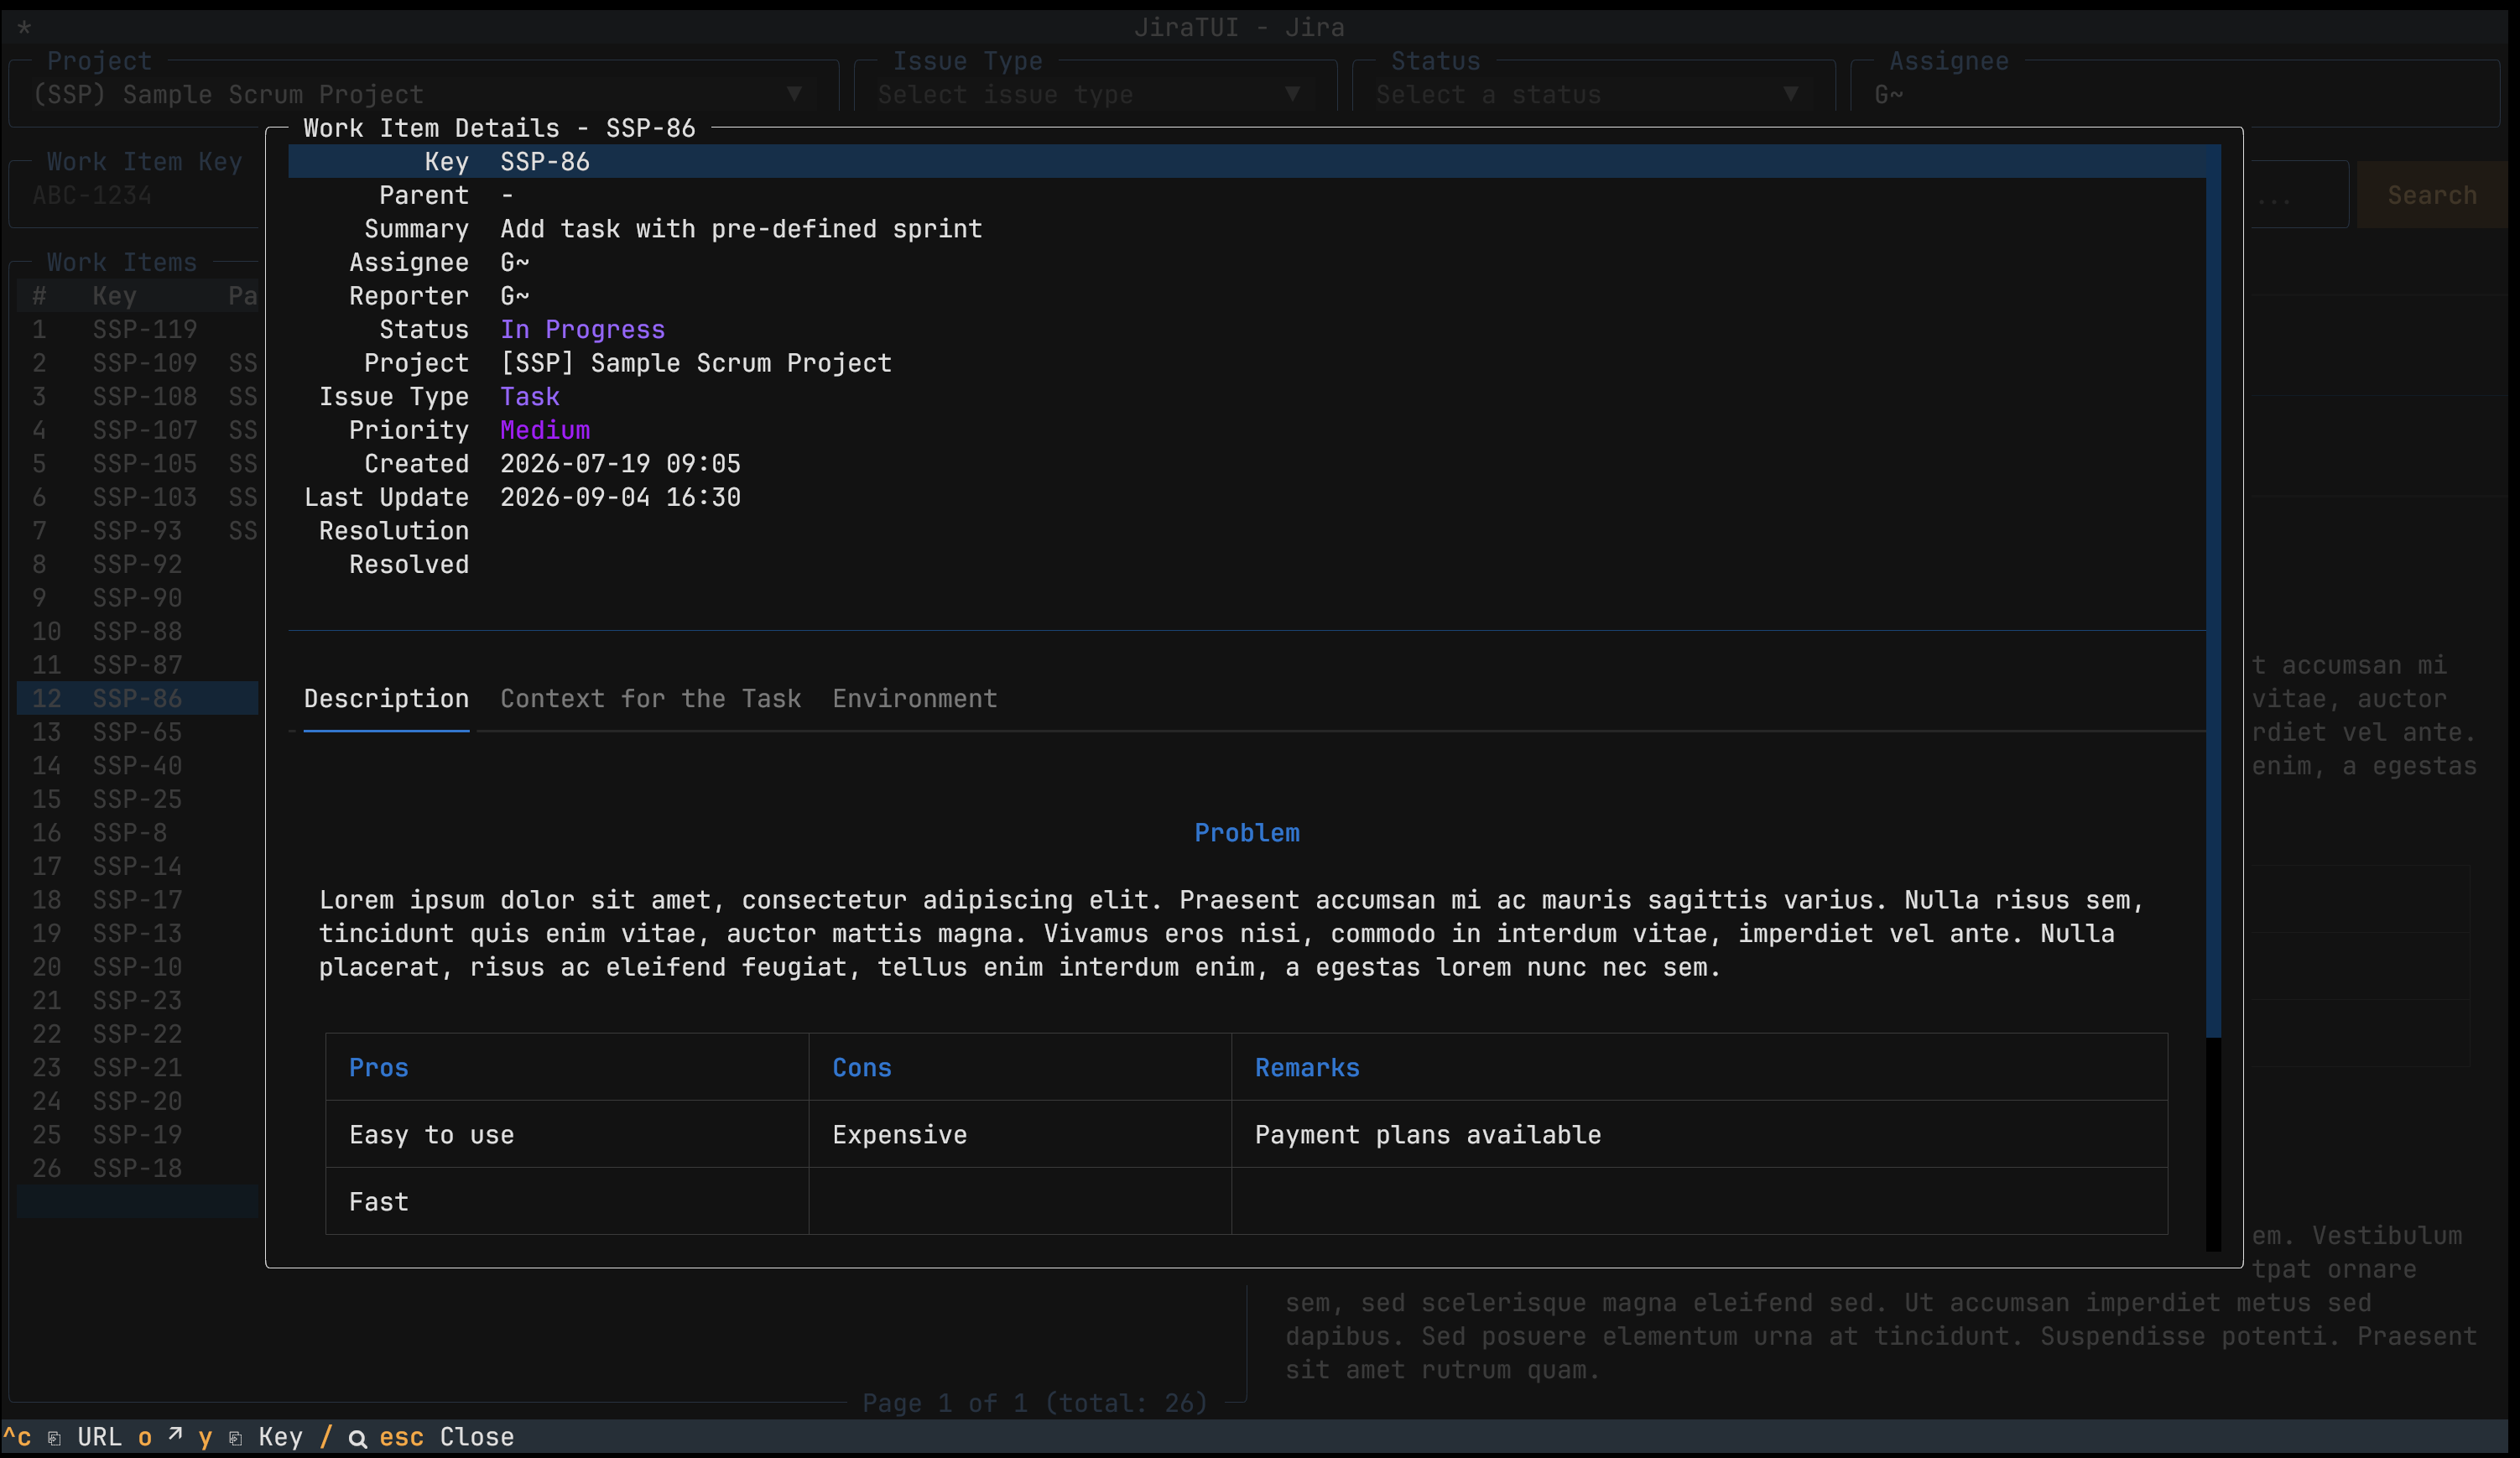Click the copy URL icon in the footer
This screenshot has height=1458, width=2520.
click(55, 1438)
